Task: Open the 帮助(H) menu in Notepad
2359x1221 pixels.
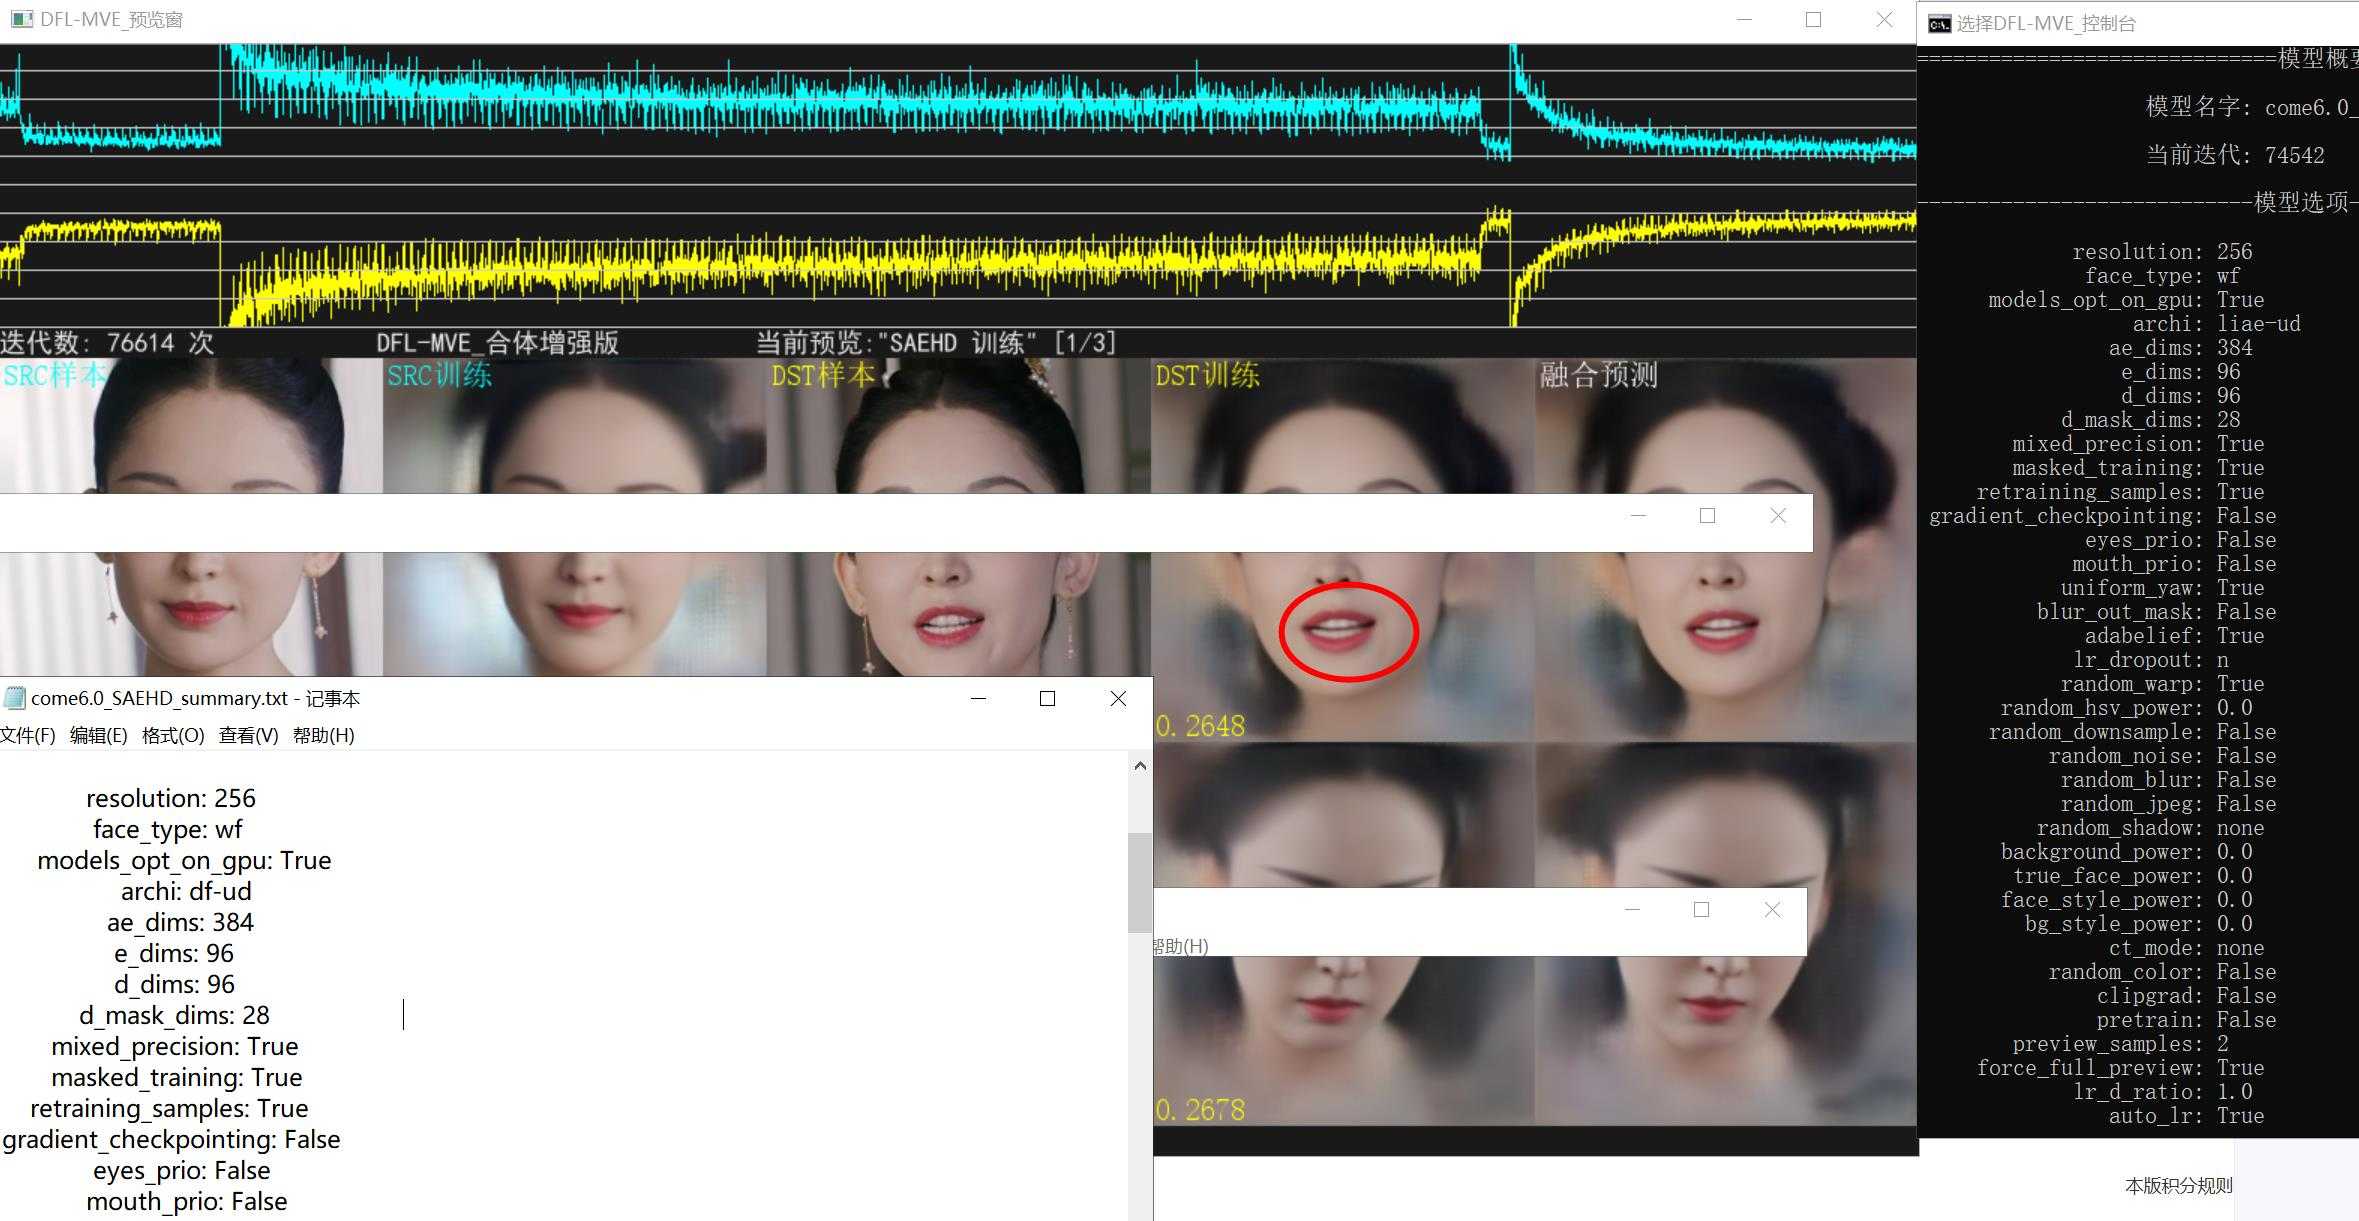Action: (324, 735)
